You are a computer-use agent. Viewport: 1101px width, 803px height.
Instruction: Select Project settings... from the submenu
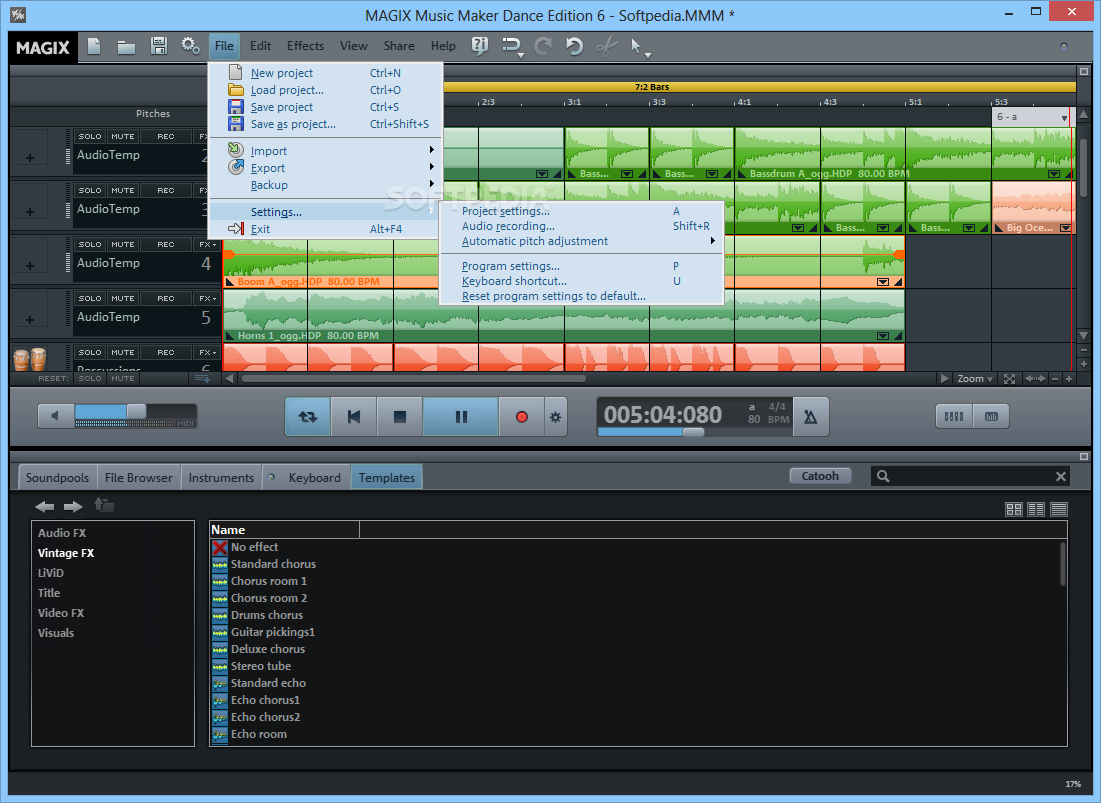(x=581, y=211)
